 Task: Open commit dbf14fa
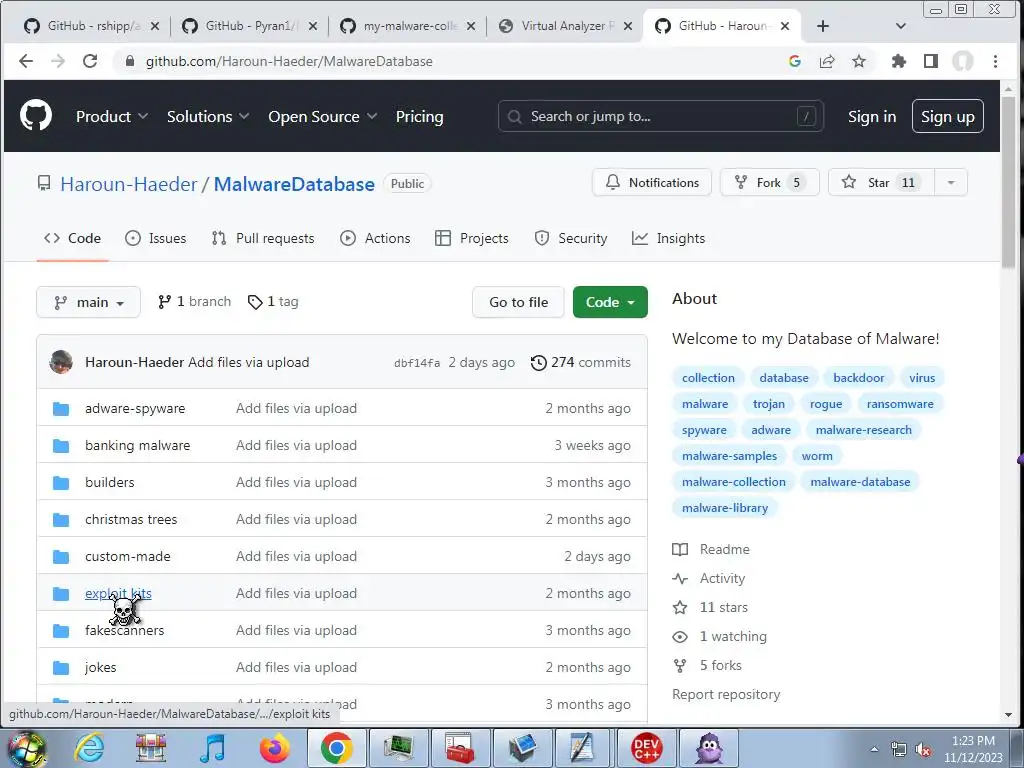click(x=417, y=363)
